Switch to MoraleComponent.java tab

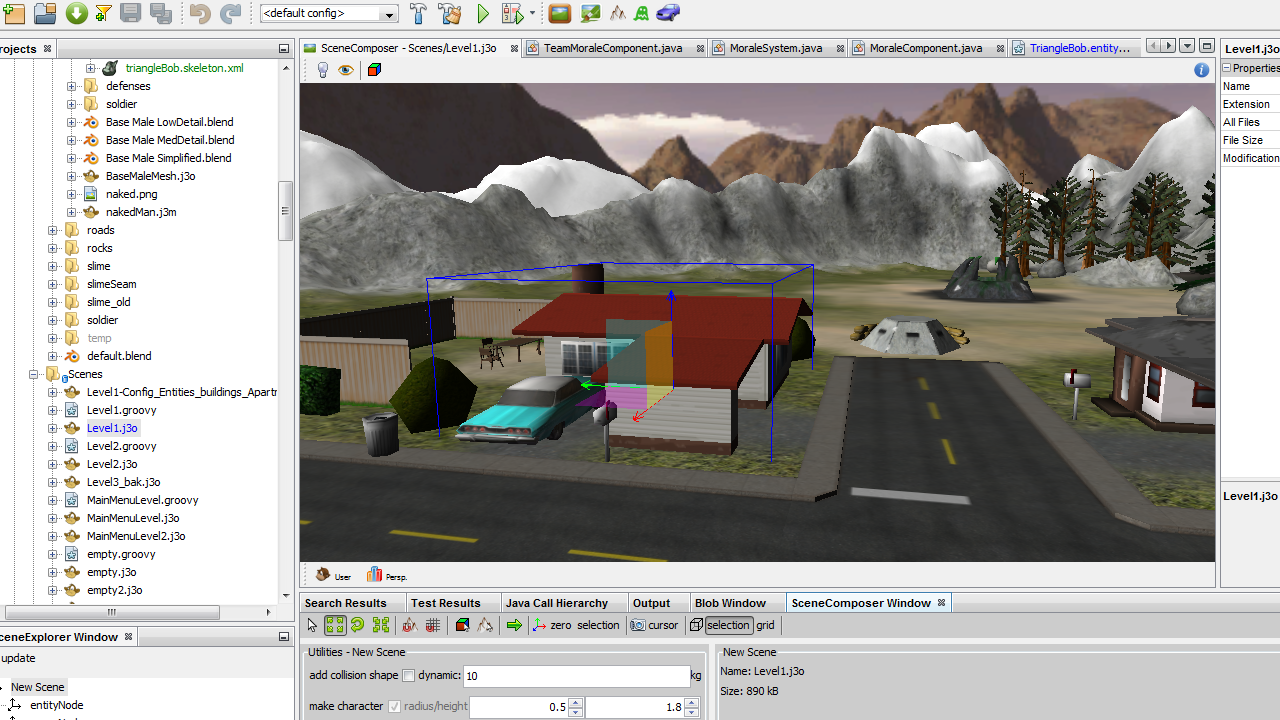(x=926, y=48)
